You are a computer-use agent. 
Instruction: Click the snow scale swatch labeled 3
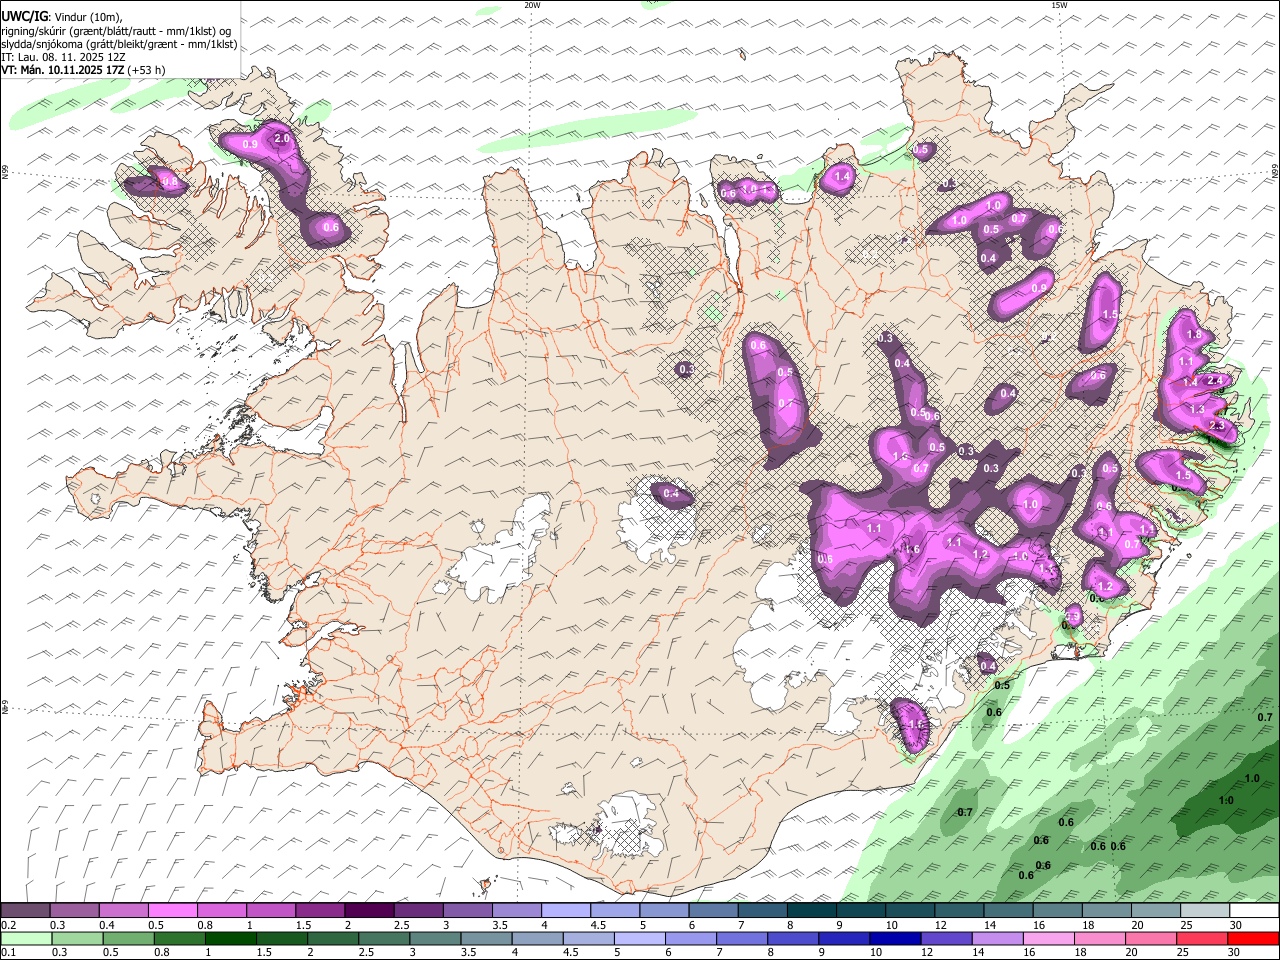point(467,911)
